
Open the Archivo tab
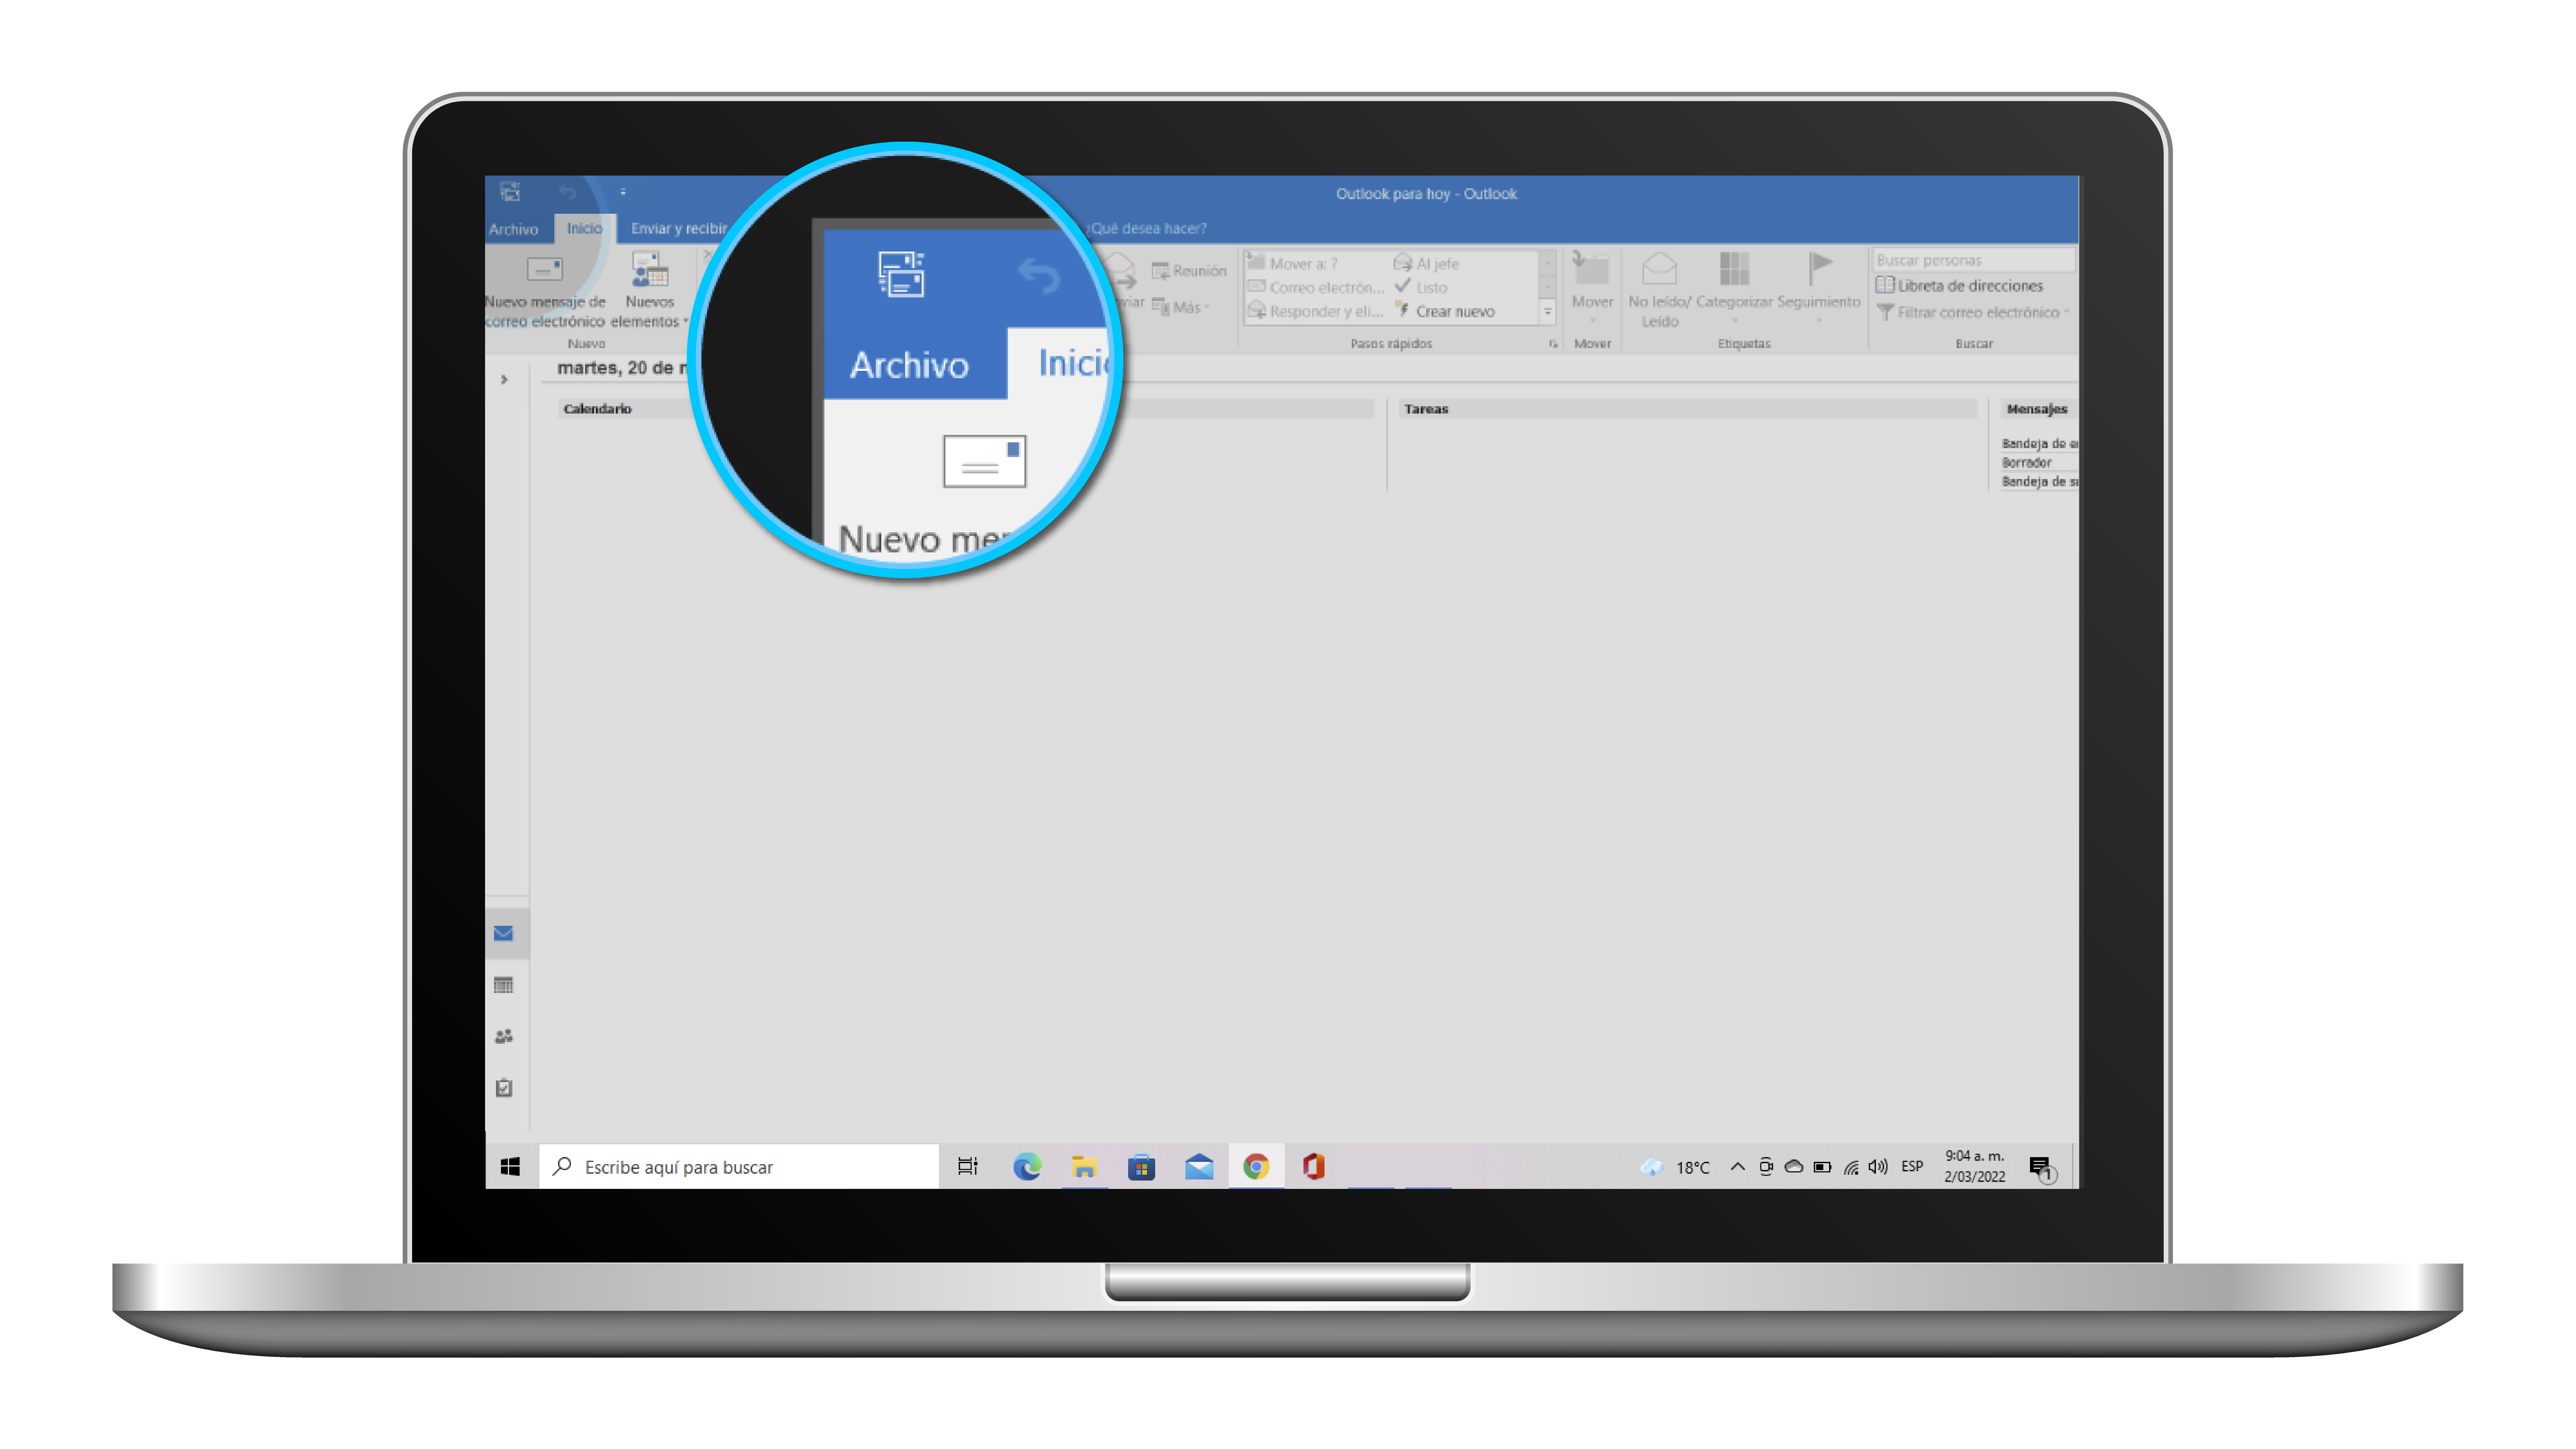tap(513, 229)
